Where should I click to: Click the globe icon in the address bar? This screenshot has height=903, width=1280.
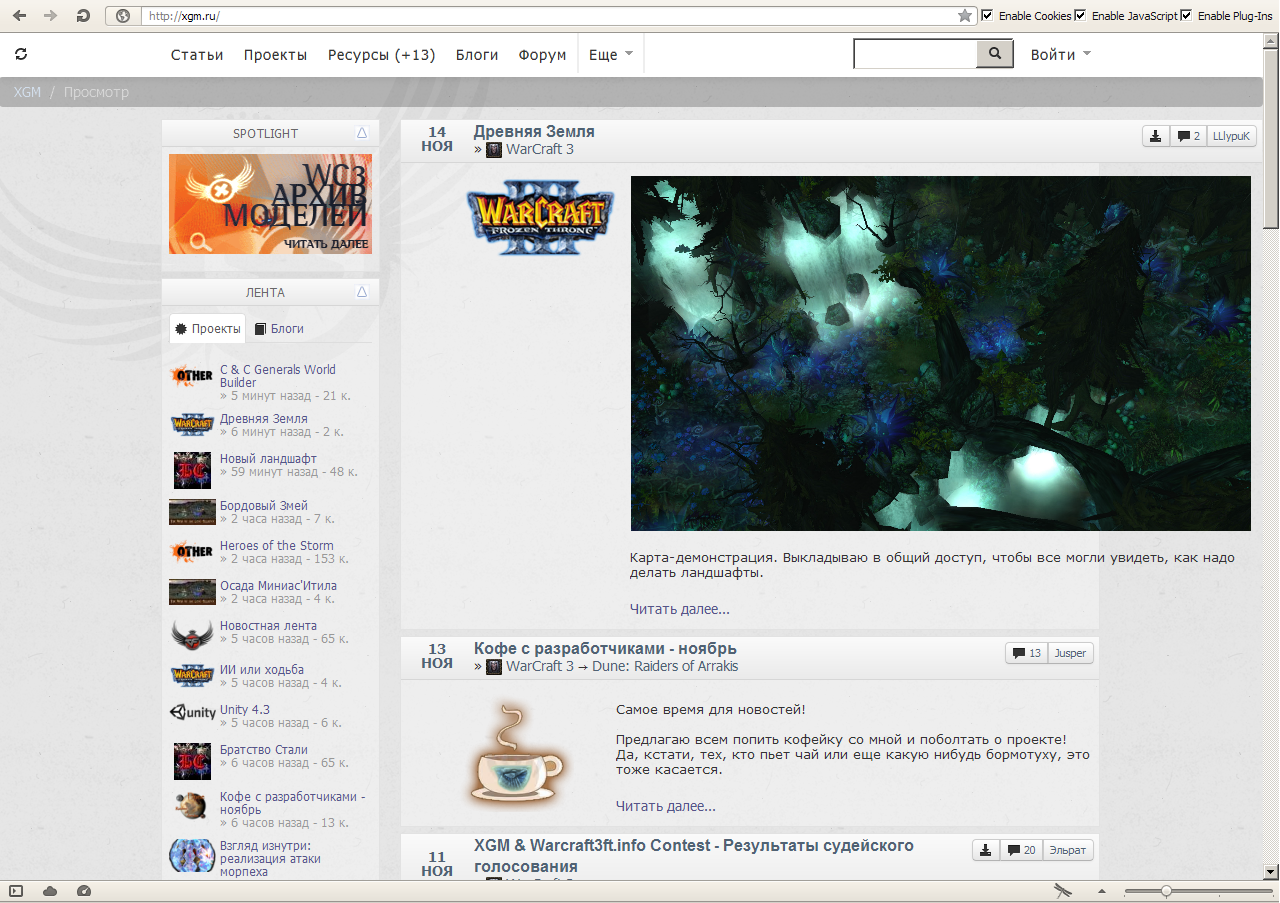point(124,16)
